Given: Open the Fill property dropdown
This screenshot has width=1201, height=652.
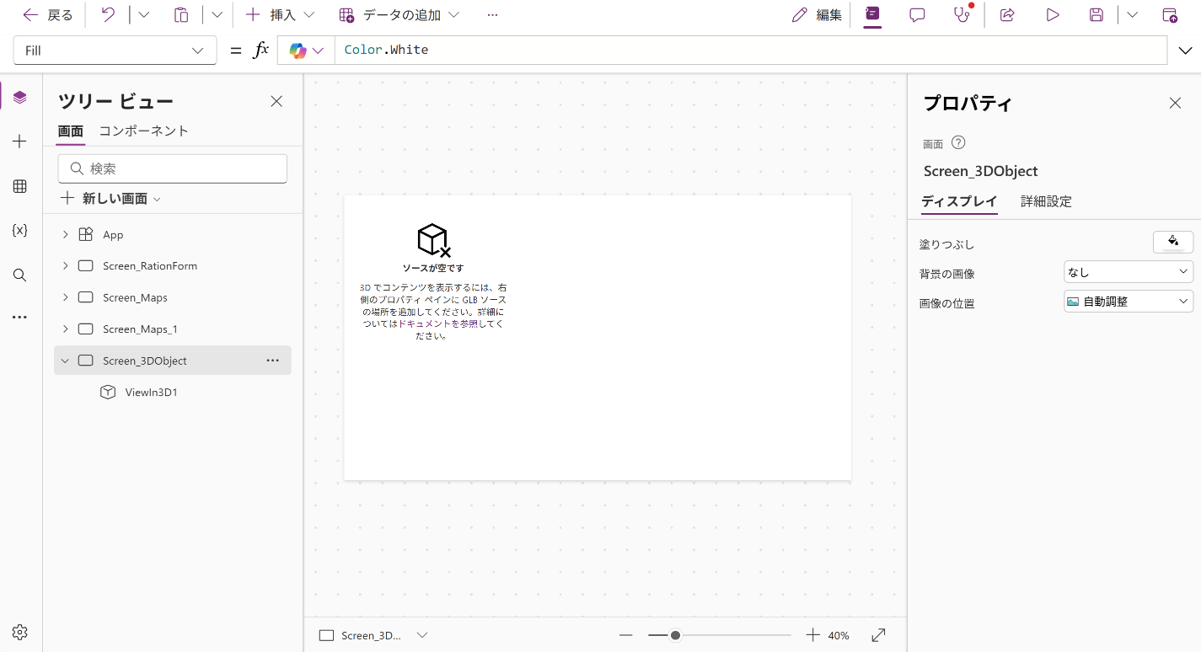Looking at the screenshot, I should [197, 50].
